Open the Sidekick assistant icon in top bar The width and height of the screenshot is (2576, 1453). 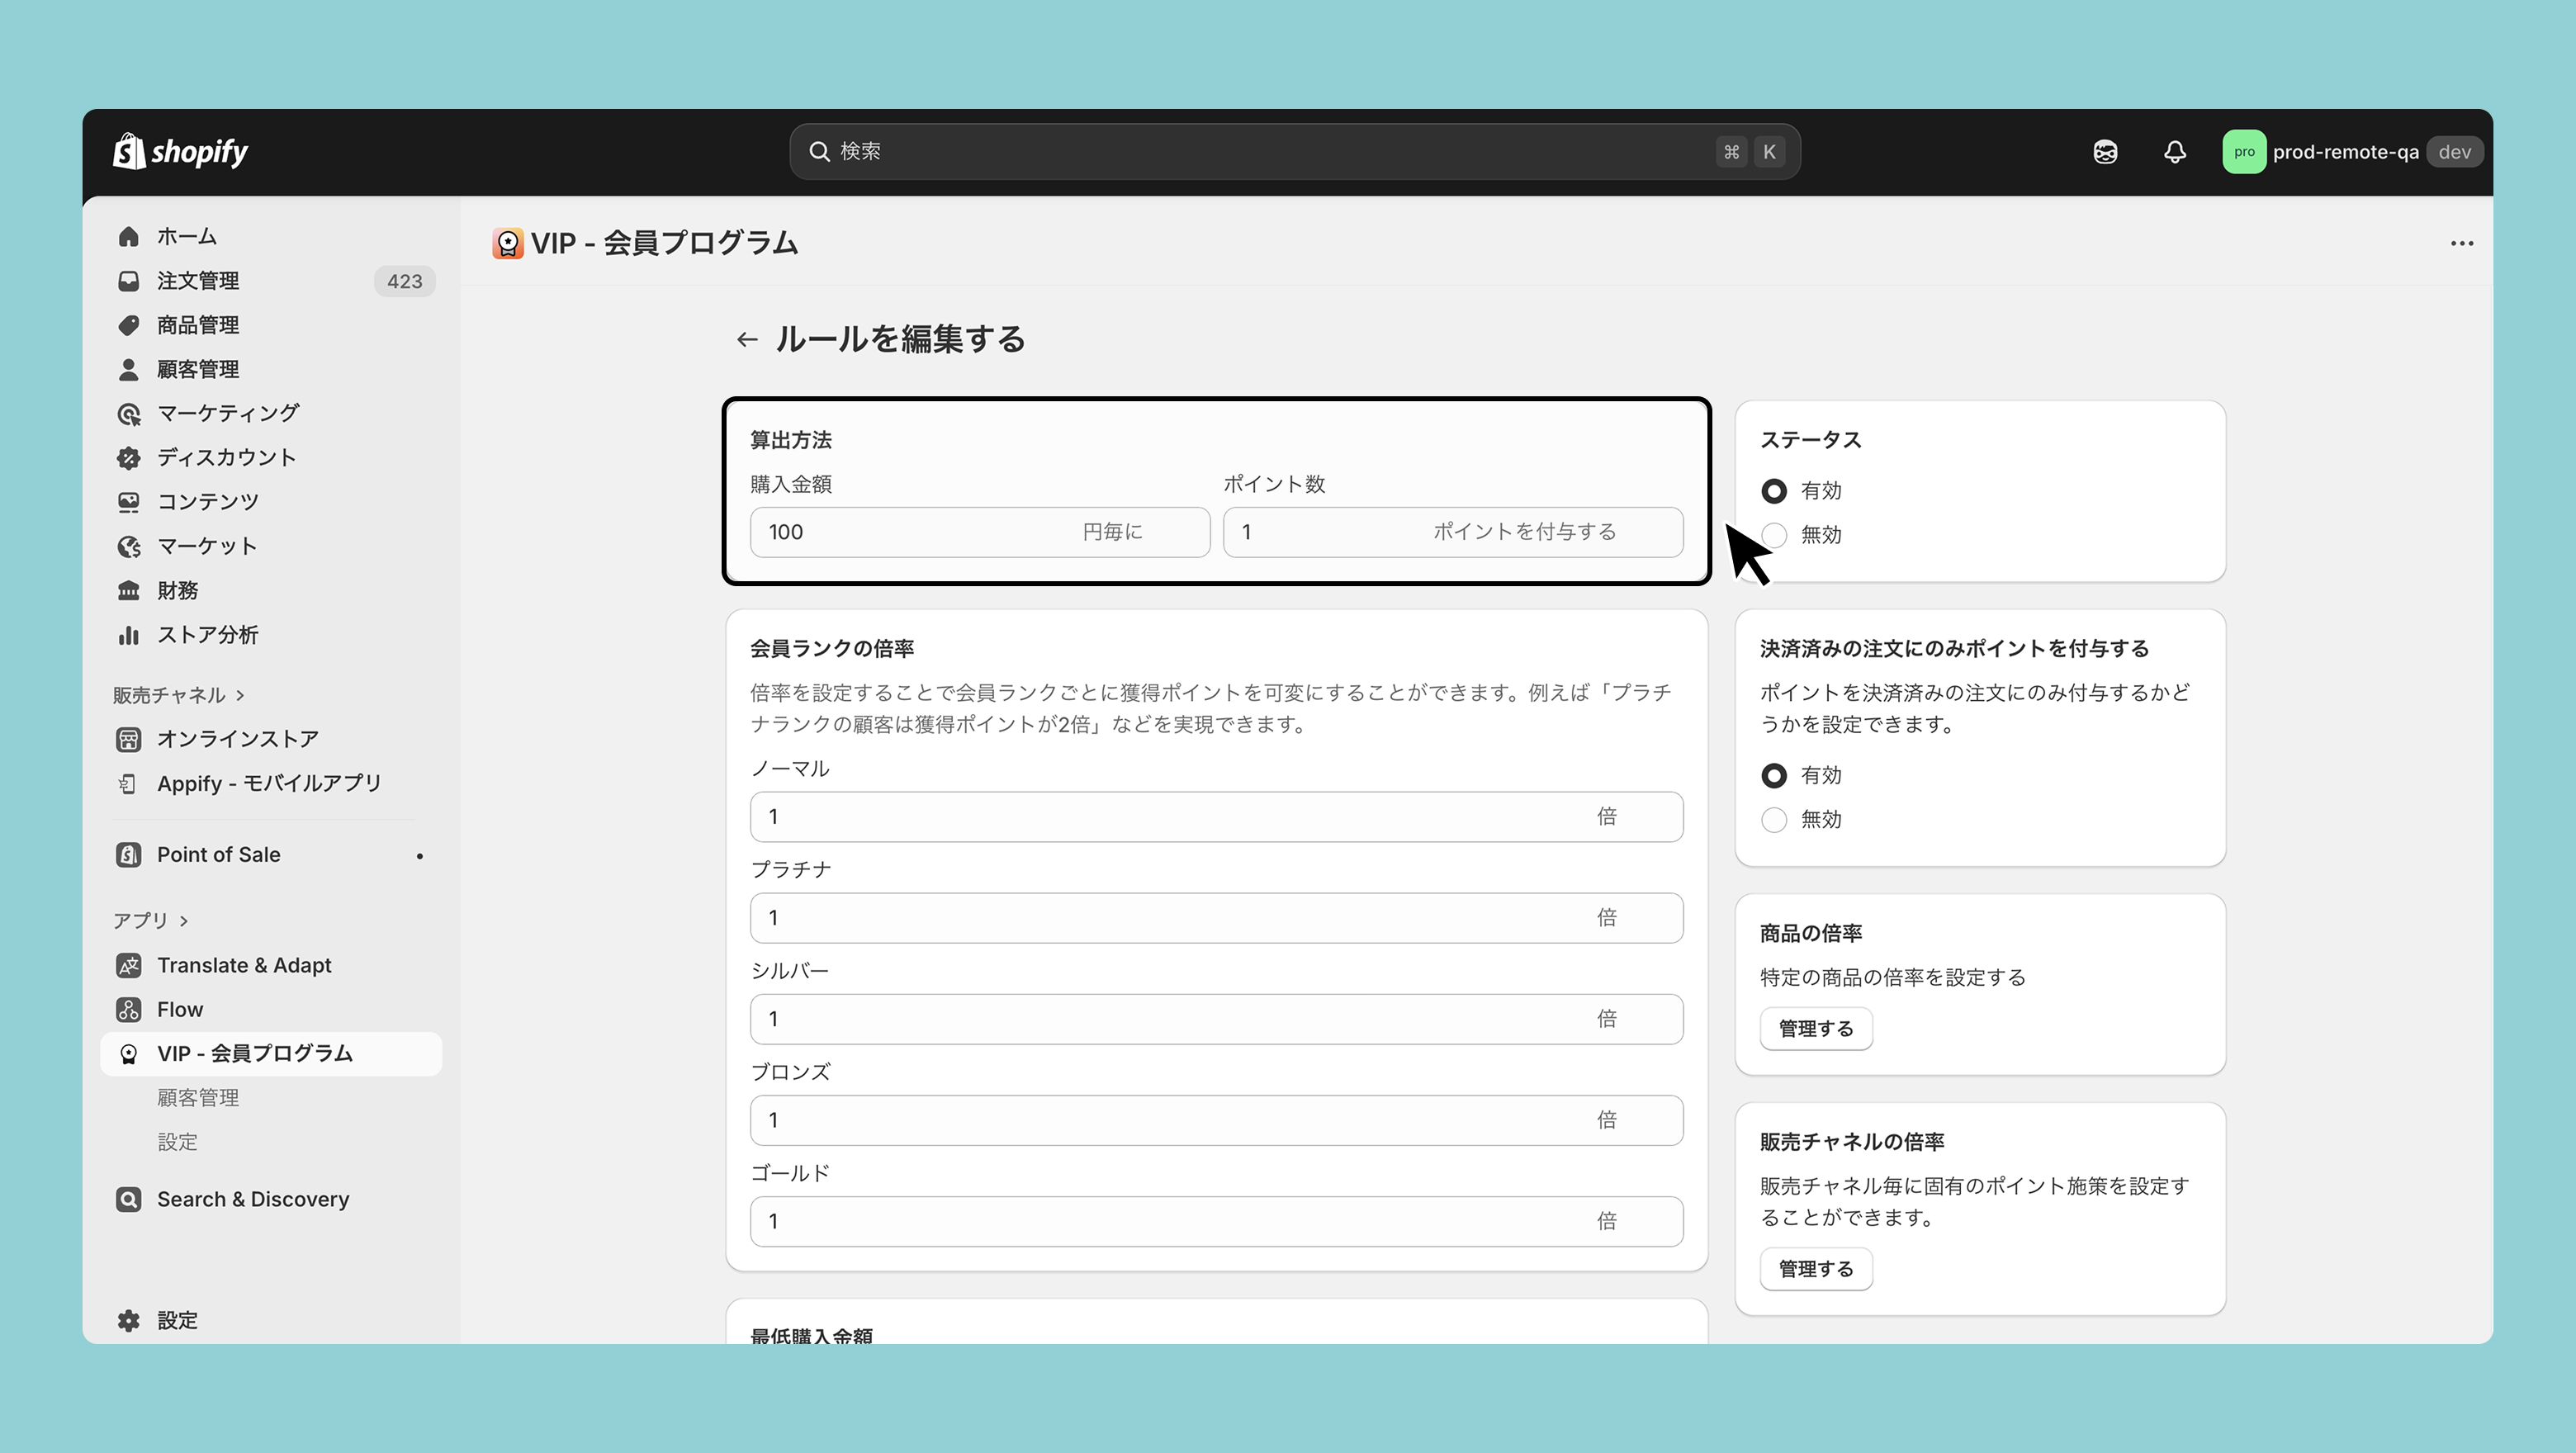pyautogui.click(x=2105, y=152)
